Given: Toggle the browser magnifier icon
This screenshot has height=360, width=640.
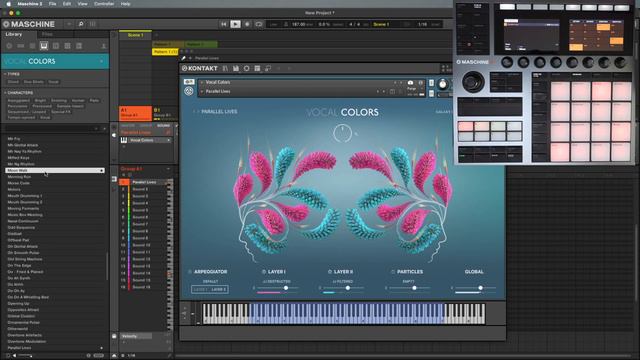Looking at the screenshot, I should [x=81, y=24].
